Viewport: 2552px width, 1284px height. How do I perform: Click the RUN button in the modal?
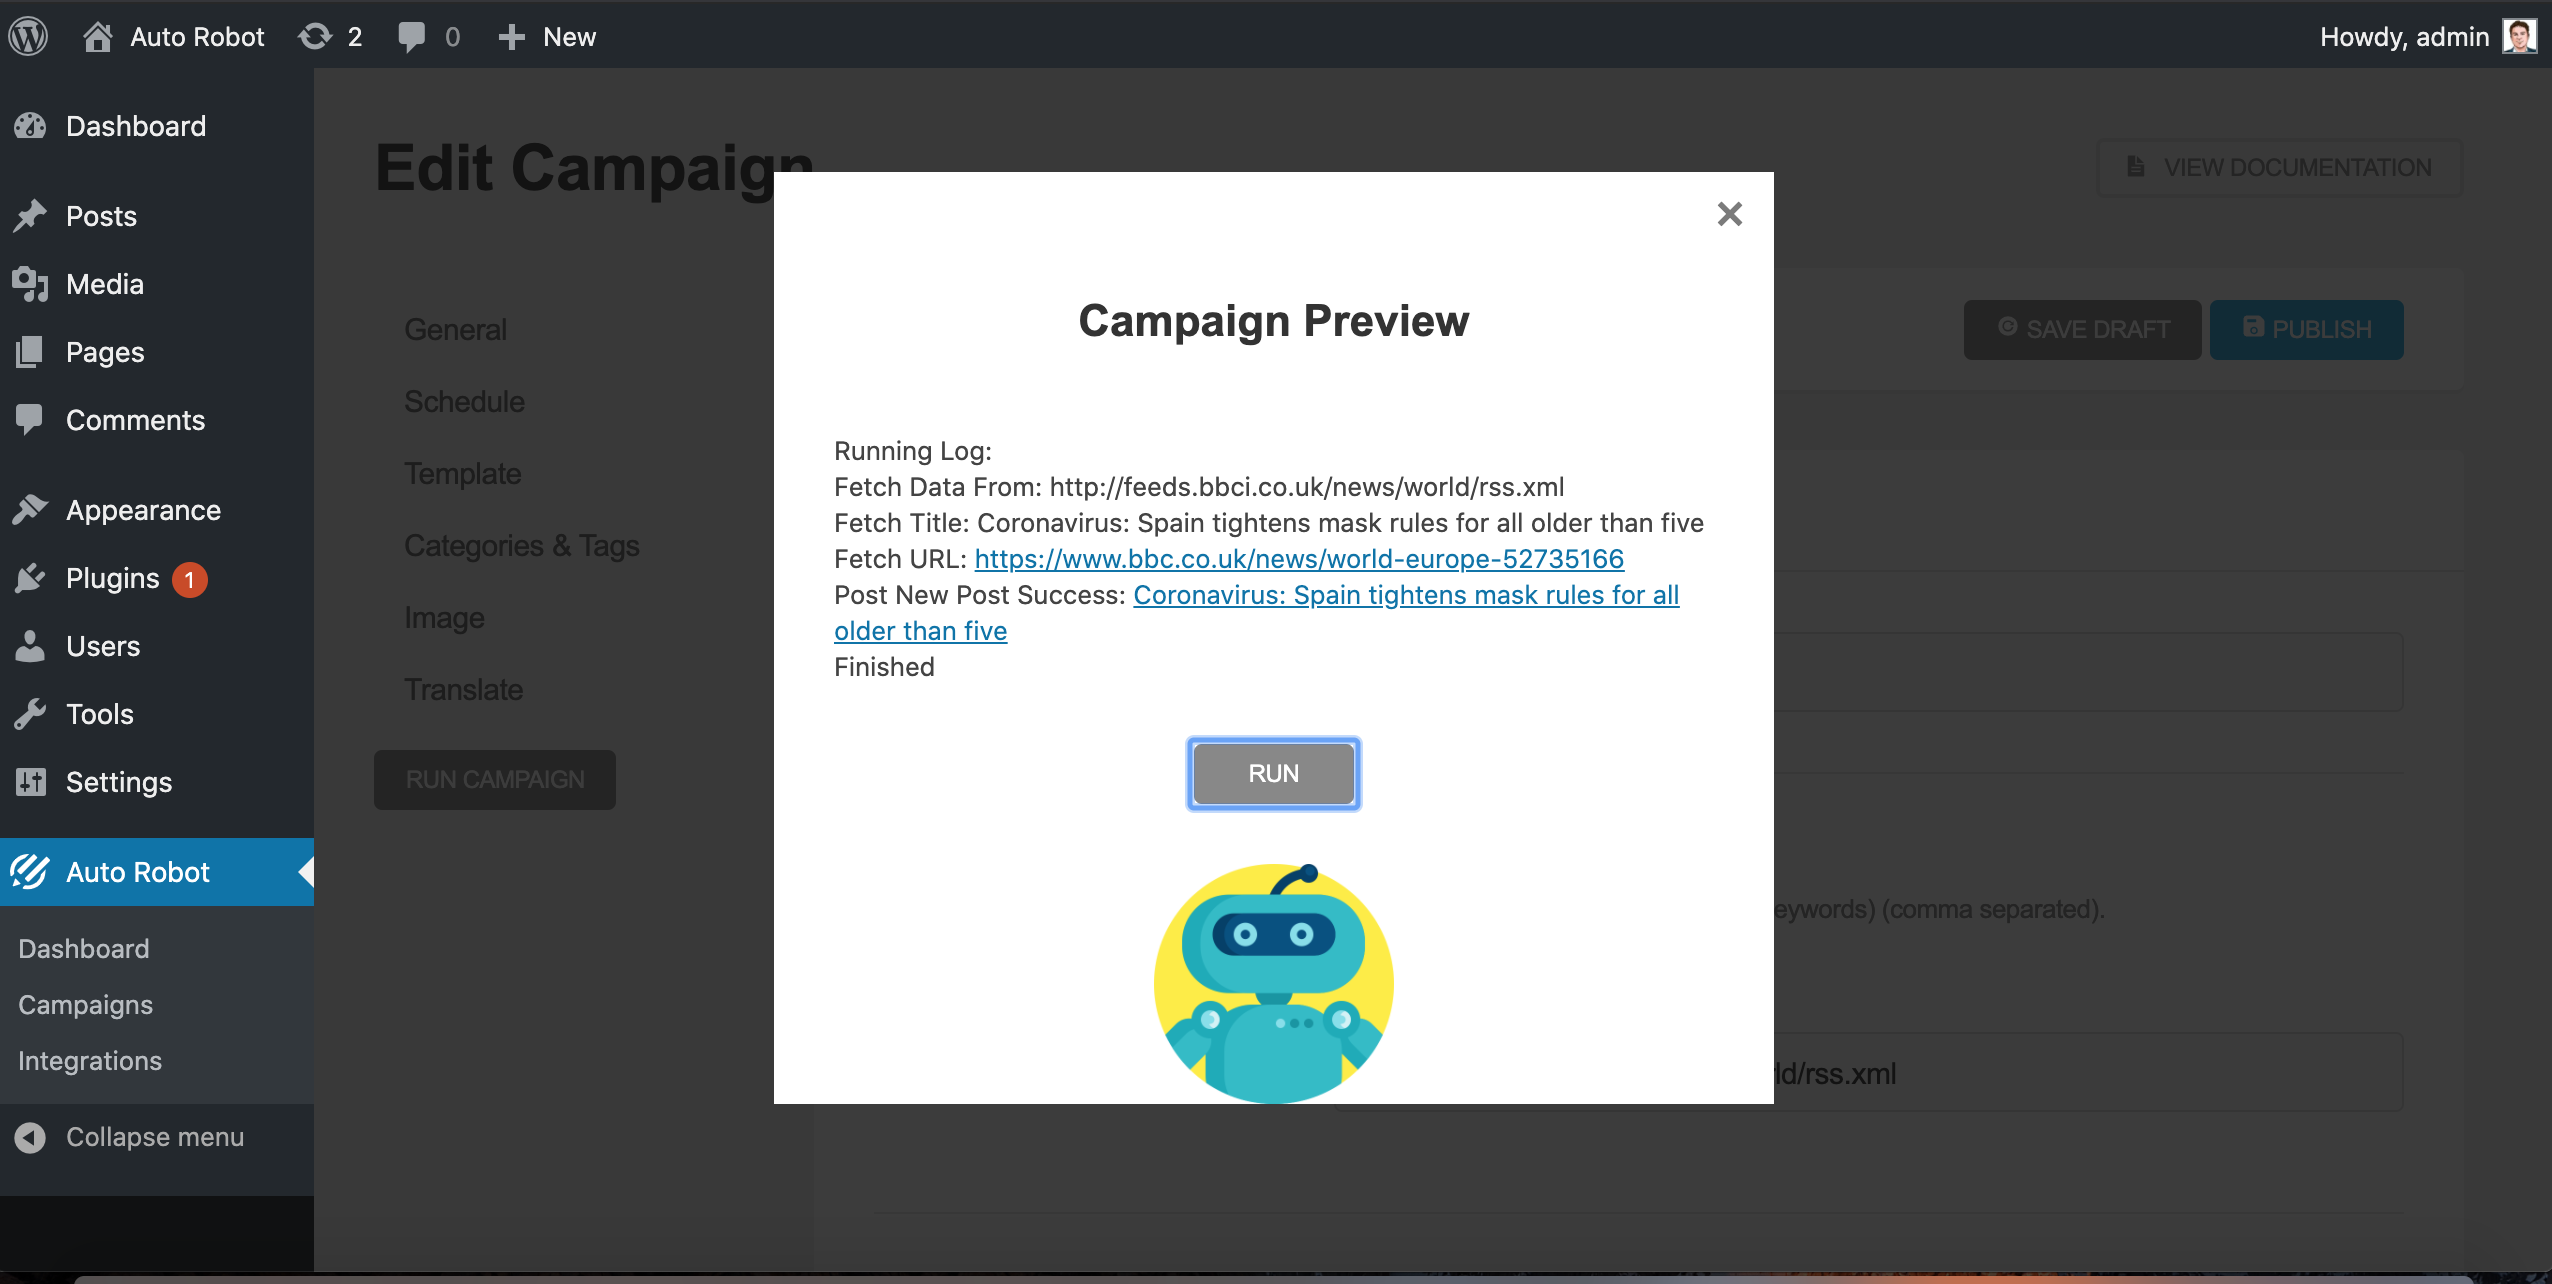pos(1273,773)
